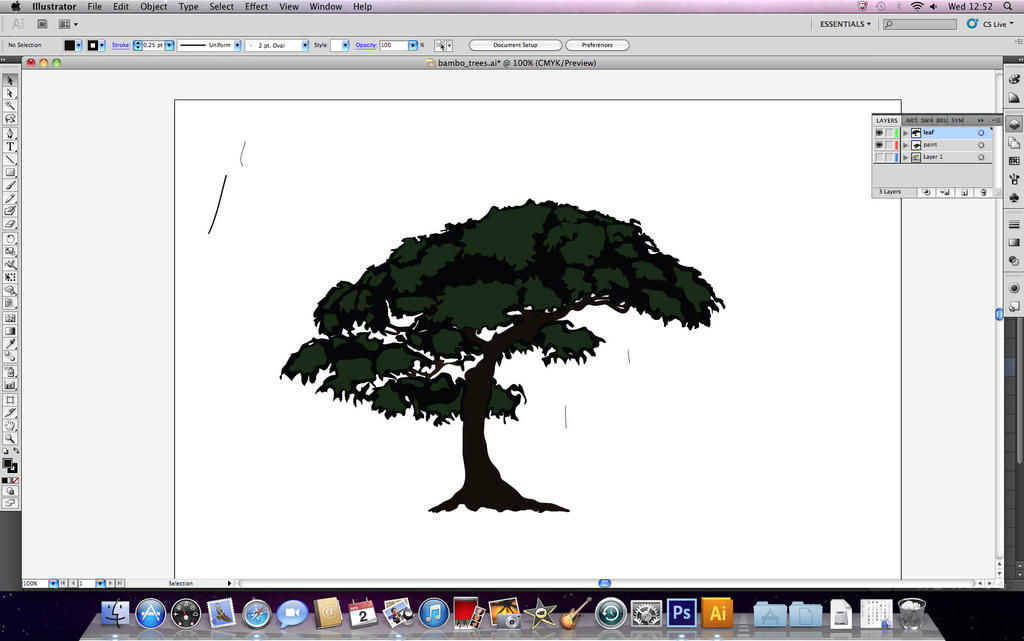Image resolution: width=1024 pixels, height=641 pixels.
Task: Open Symbols panel icon in right dock
Action: [1014, 197]
